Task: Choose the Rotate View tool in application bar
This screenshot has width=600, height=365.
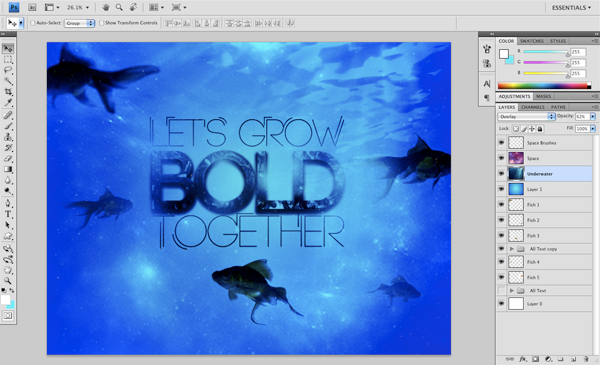Action: 133,7
